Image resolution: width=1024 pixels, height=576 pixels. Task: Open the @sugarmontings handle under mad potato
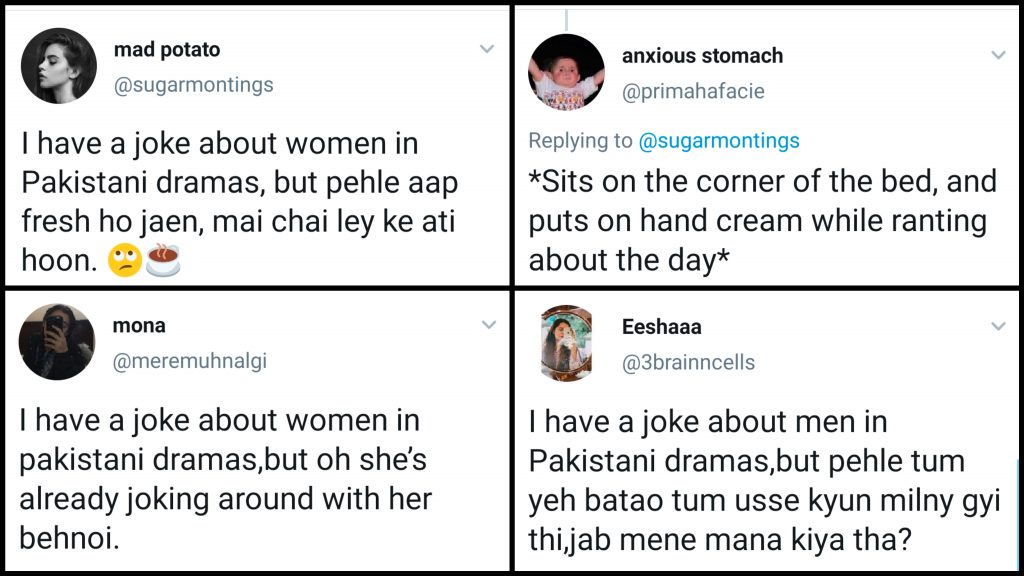pos(194,85)
